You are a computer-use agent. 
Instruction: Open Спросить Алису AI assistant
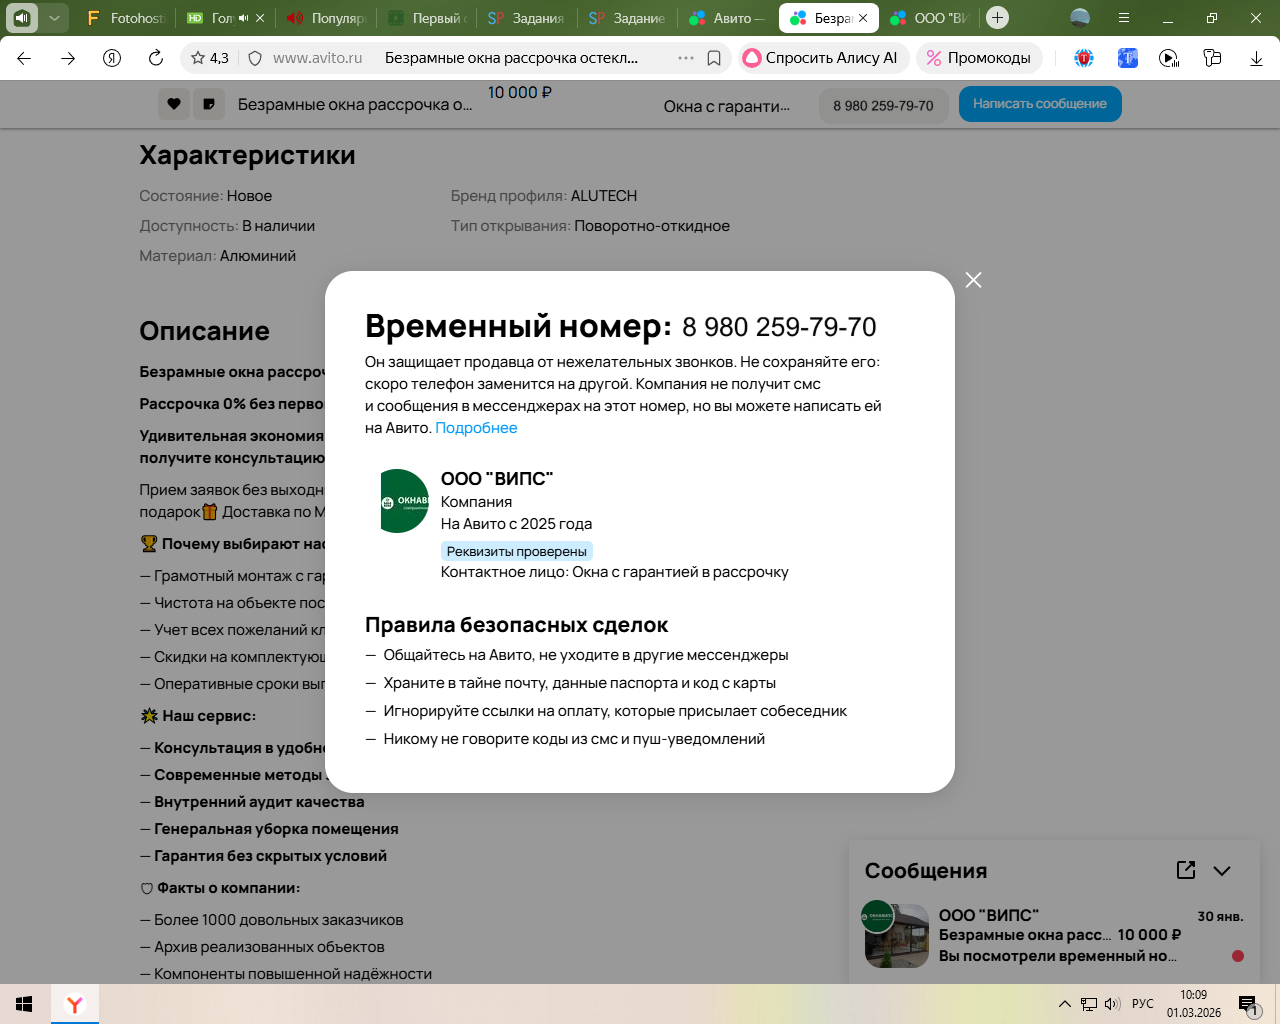tap(824, 58)
